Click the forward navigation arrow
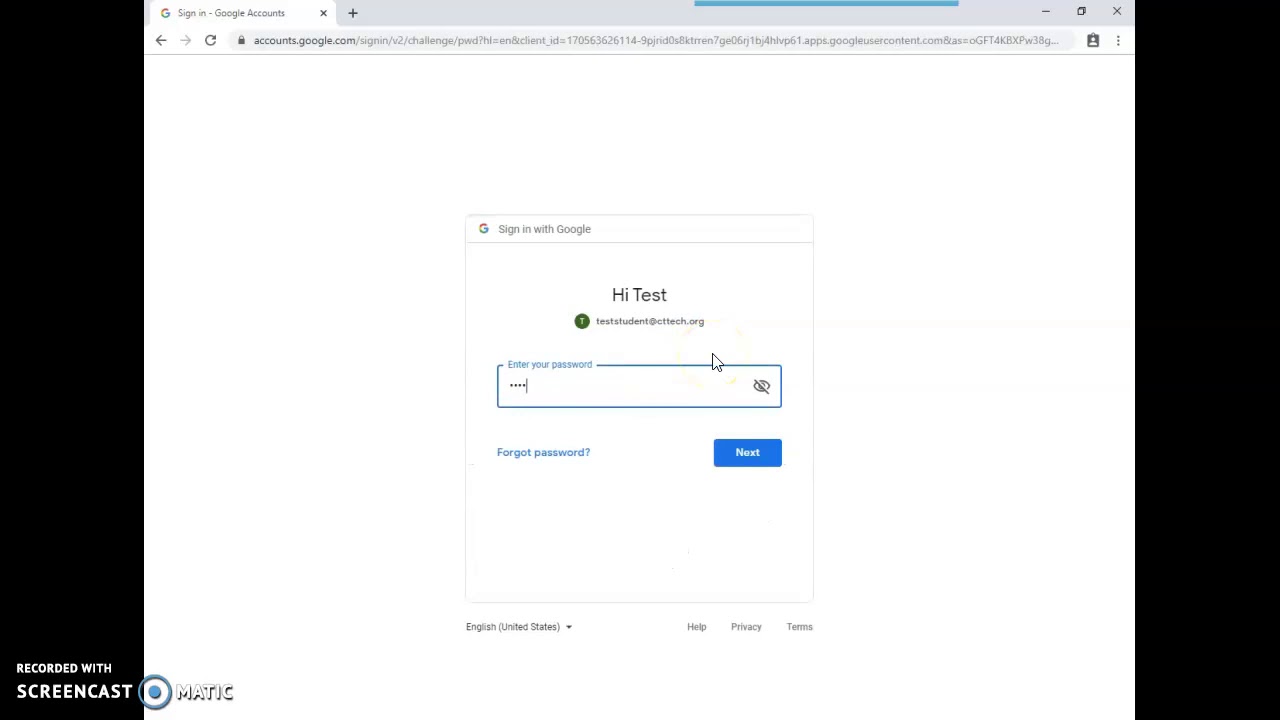The height and width of the screenshot is (720, 1280). (185, 40)
